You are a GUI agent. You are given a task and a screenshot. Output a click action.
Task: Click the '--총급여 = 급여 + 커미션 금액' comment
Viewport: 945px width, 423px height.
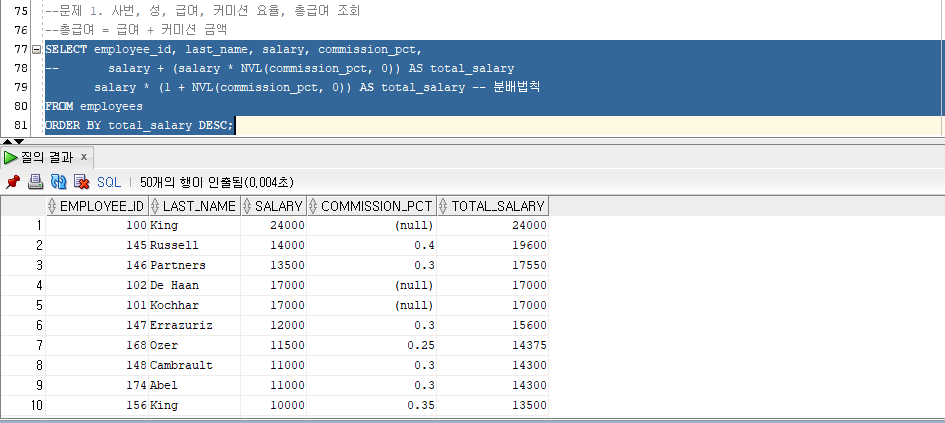(x=136, y=30)
